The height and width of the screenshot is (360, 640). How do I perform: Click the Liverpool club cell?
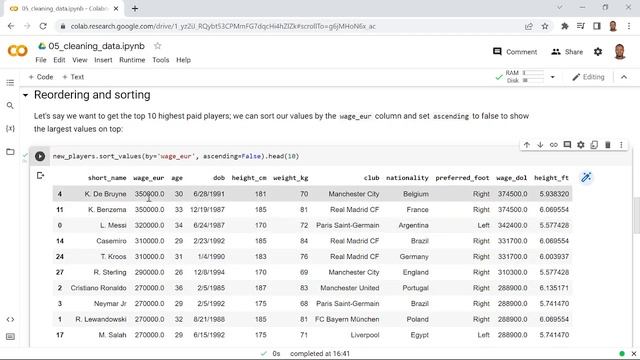pyautogui.click(x=364, y=335)
